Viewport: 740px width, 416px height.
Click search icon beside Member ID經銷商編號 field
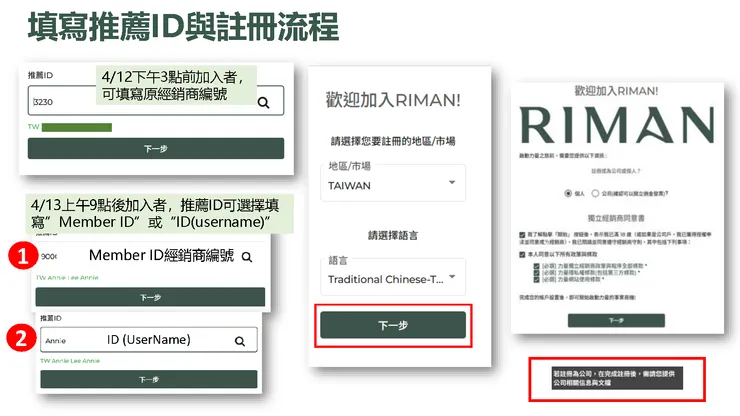[x=247, y=257]
